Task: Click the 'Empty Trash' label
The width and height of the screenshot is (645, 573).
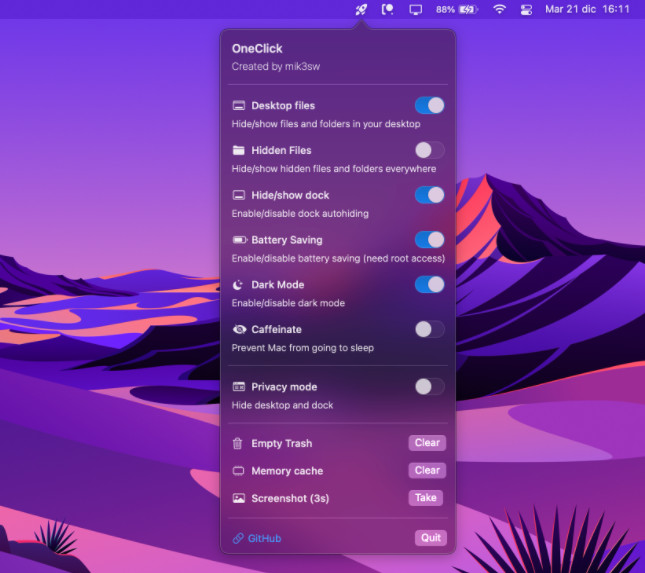Action: (x=282, y=444)
